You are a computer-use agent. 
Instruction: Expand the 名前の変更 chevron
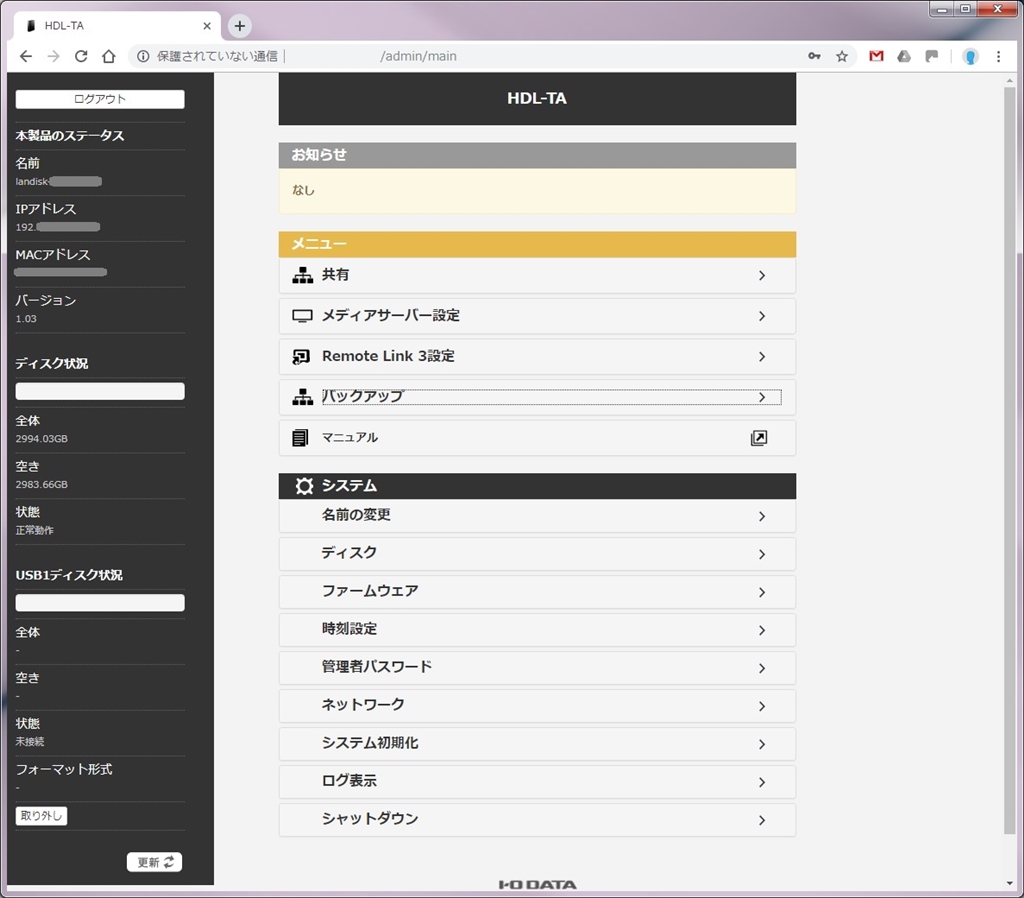pos(762,517)
